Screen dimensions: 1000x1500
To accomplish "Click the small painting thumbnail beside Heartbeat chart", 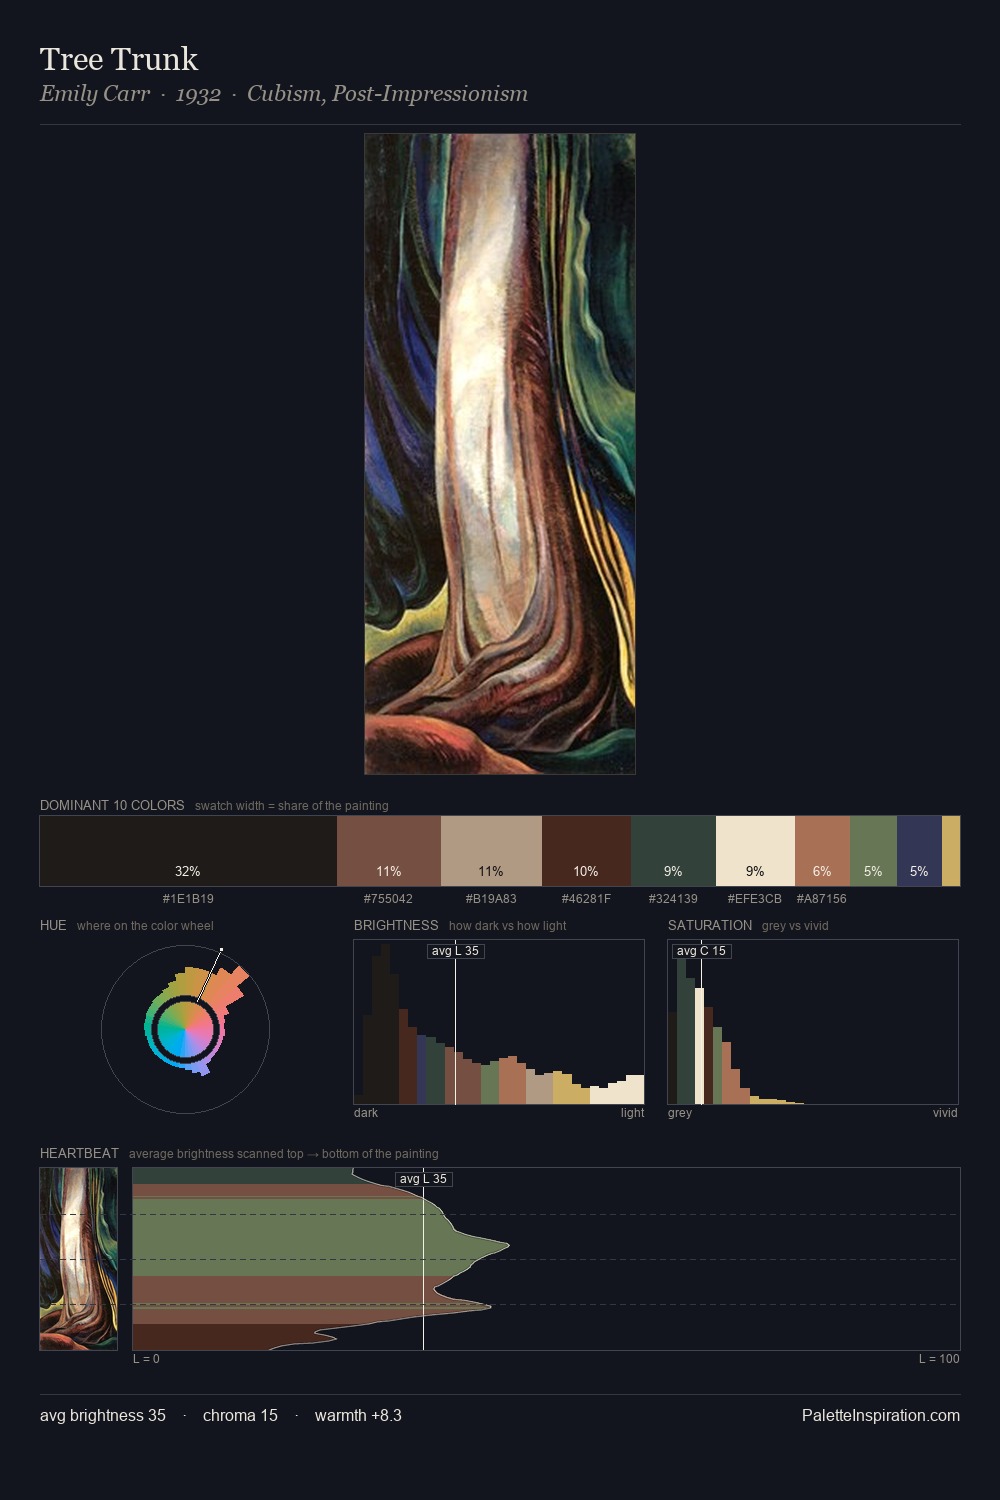I will [79, 1259].
